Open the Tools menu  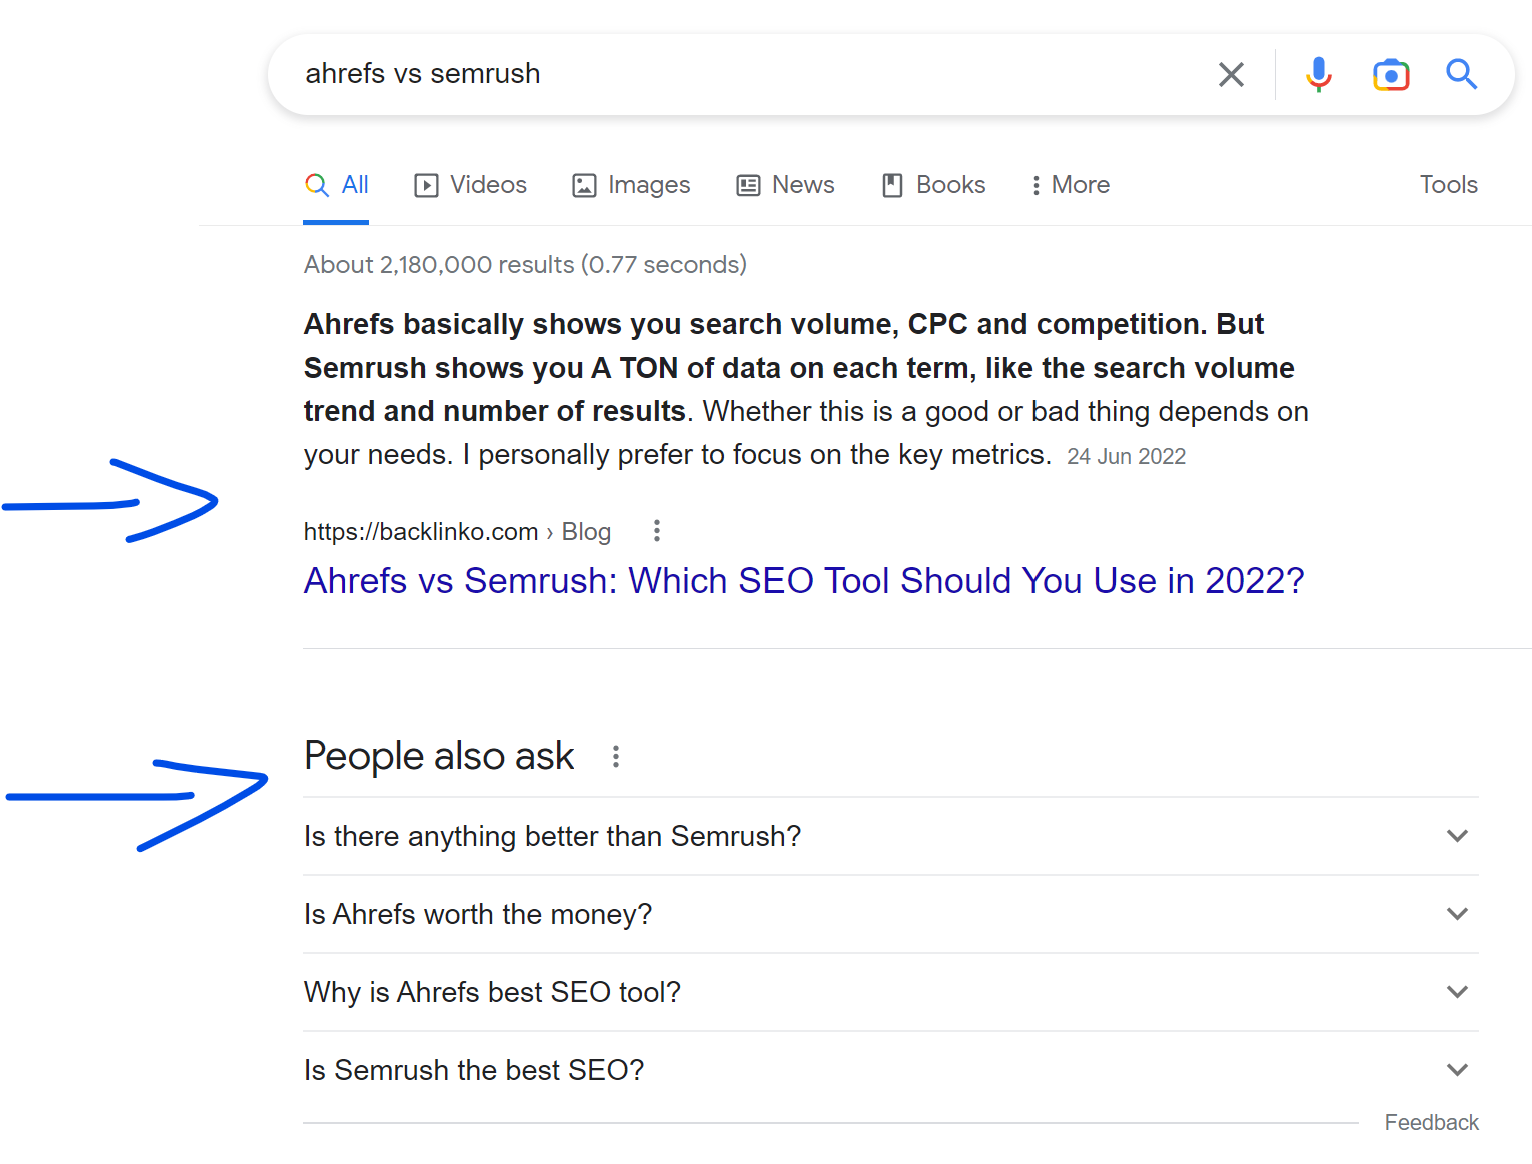click(x=1448, y=185)
